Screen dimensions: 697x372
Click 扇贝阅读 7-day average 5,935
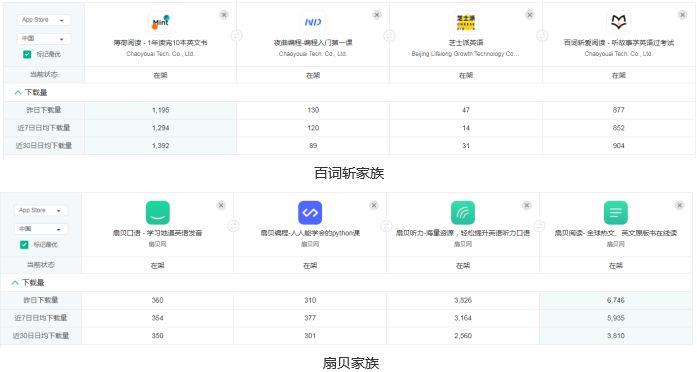616,318
